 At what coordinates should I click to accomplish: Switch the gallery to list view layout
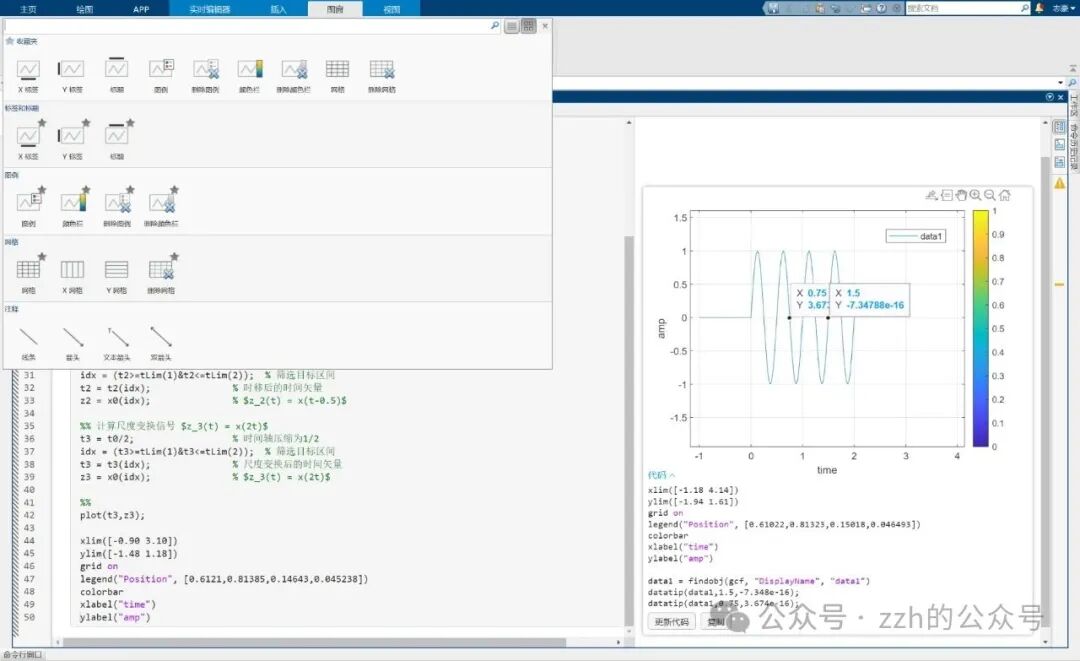coord(511,26)
